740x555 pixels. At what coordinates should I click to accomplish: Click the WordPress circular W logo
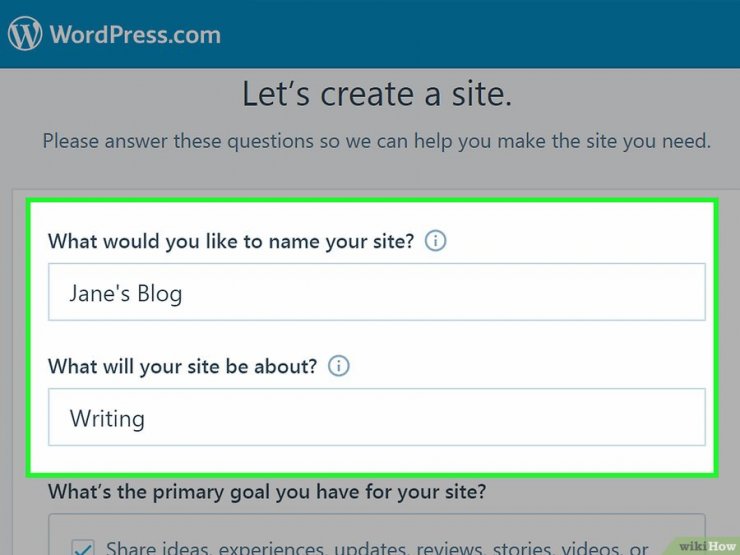pyautogui.click(x=25, y=34)
